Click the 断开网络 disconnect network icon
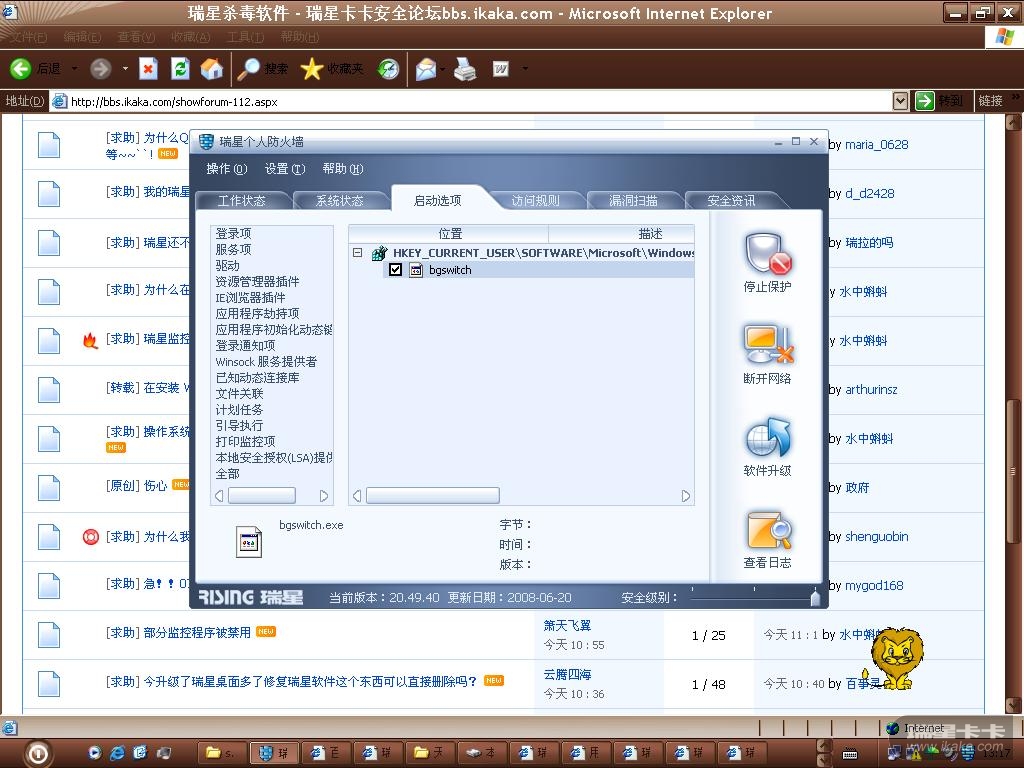This screenshot has height=768, width=1024. (767, 344)
